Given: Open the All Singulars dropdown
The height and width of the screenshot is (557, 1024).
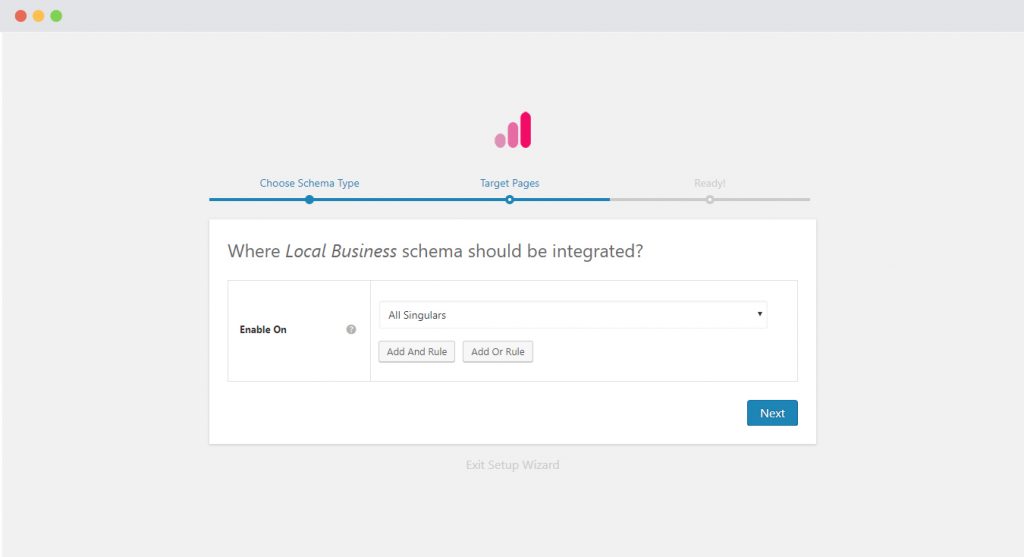Looking at the screenshot, I should [x=572, y=315].
